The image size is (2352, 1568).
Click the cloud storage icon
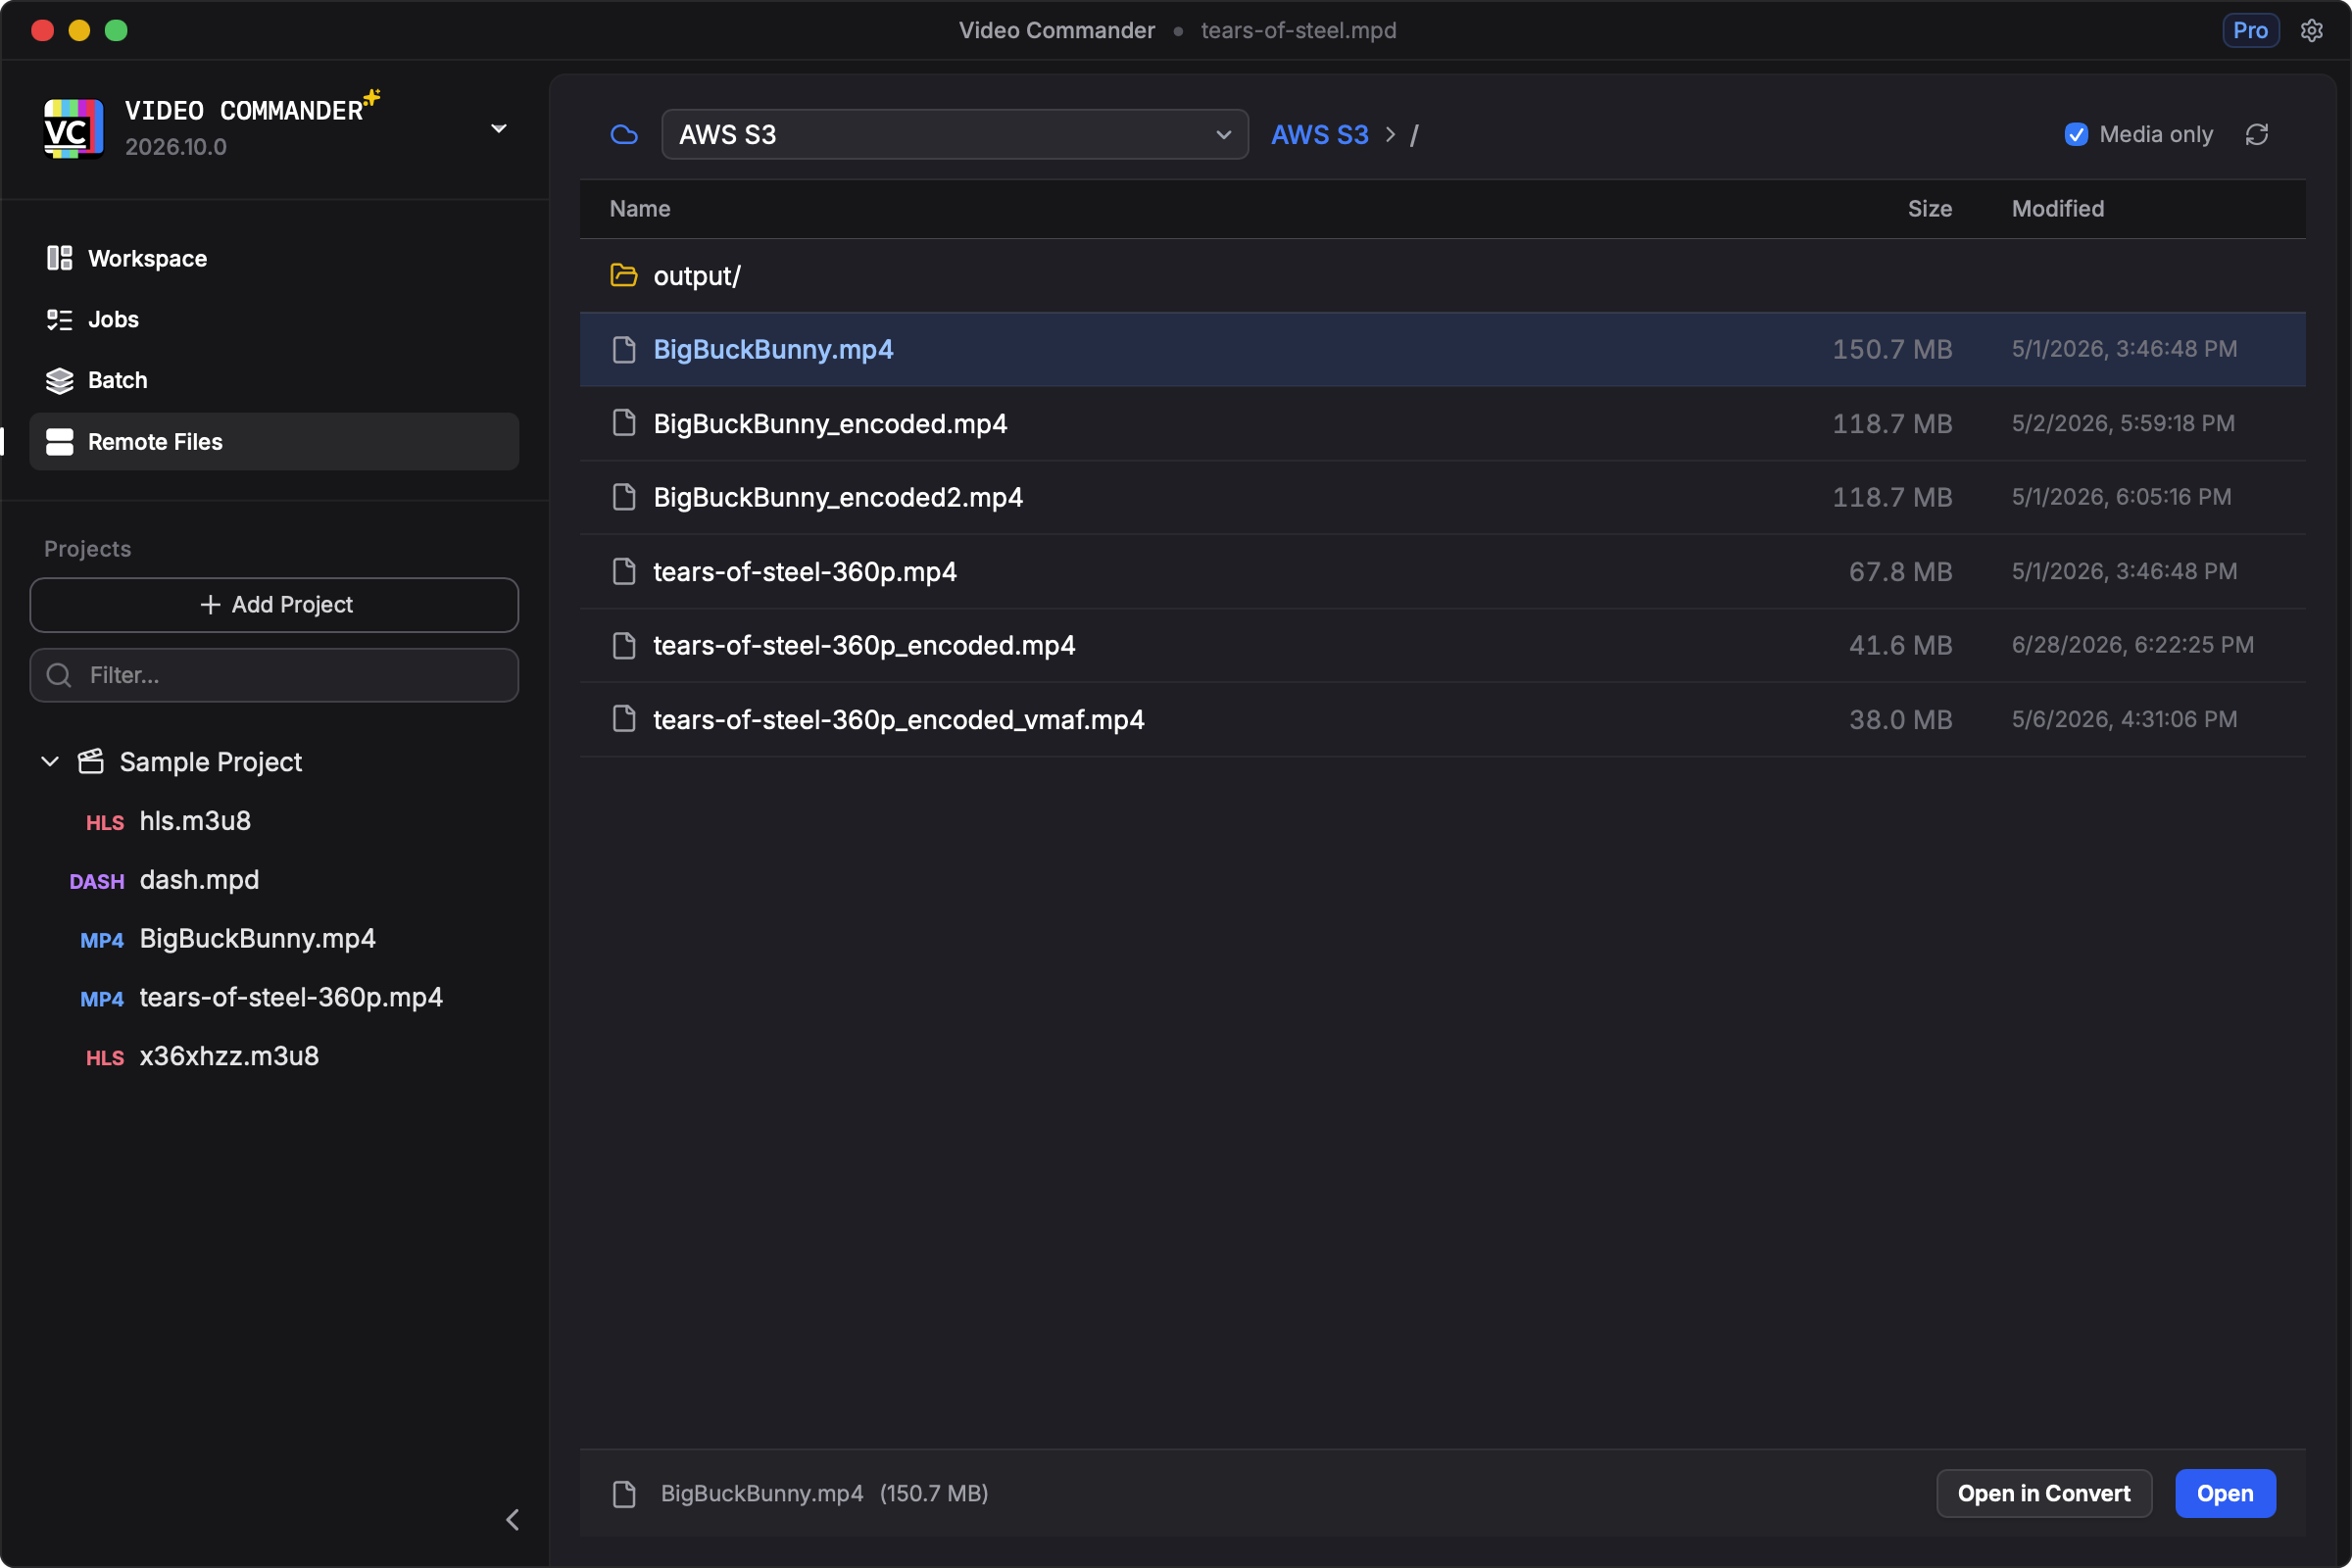pyautogui.click(x=624, y=134)
